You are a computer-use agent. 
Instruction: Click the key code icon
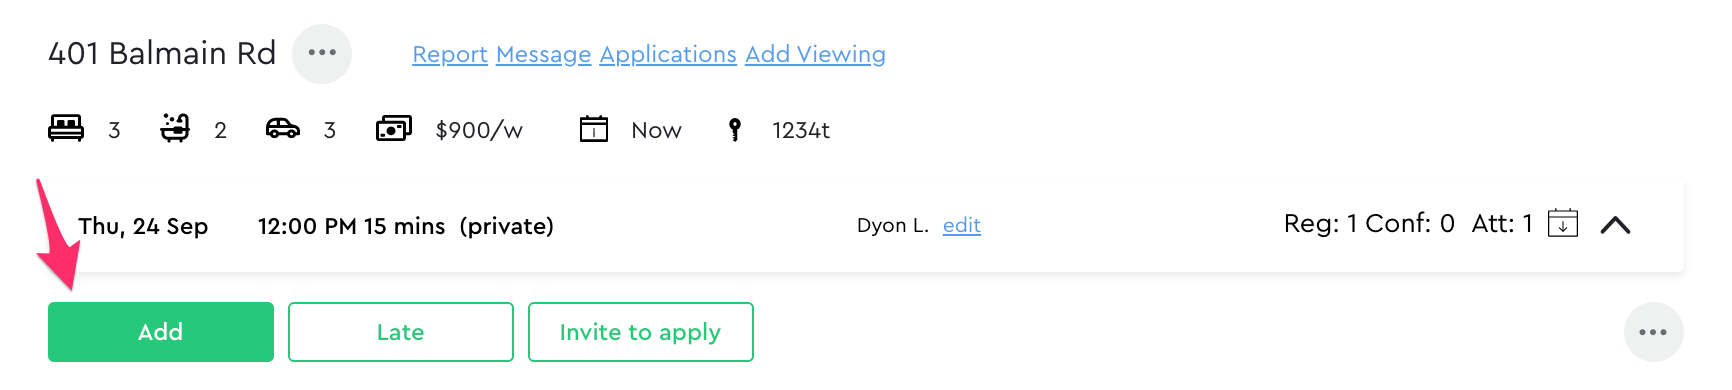pyautogui.click(x=735, y=130)
